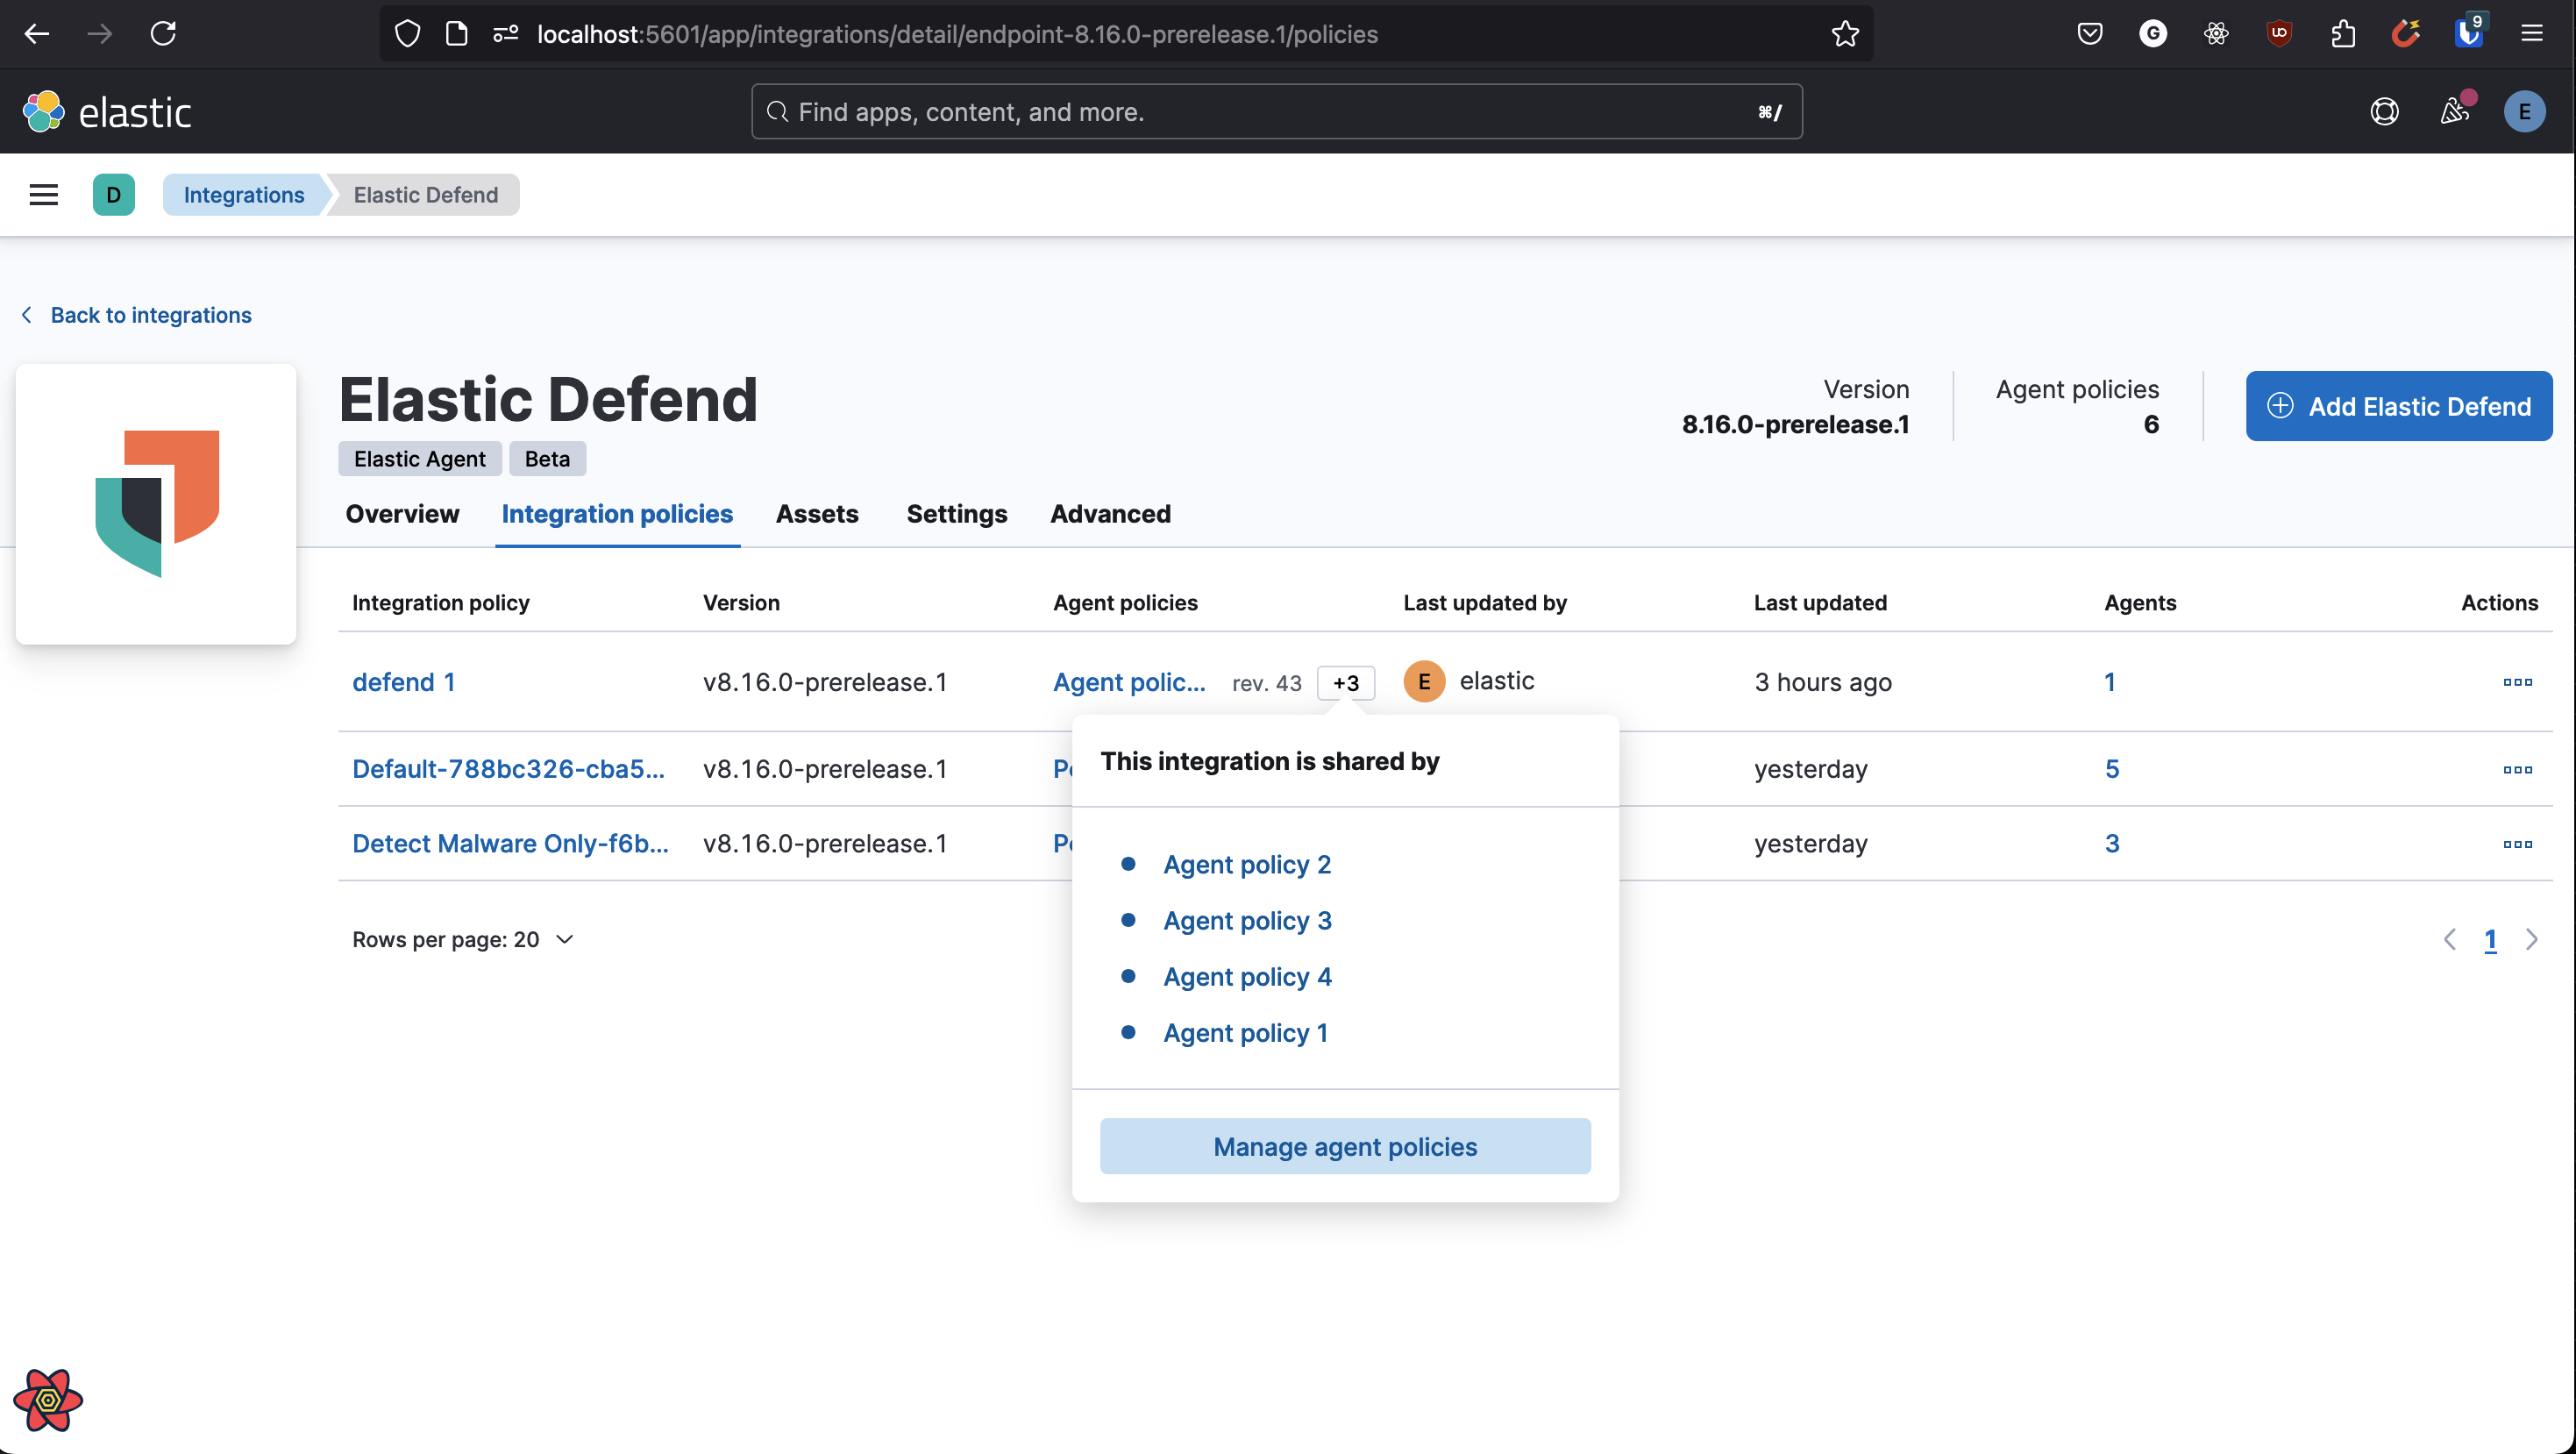Open the React DevTools extension icon

tap(2216, 34)
